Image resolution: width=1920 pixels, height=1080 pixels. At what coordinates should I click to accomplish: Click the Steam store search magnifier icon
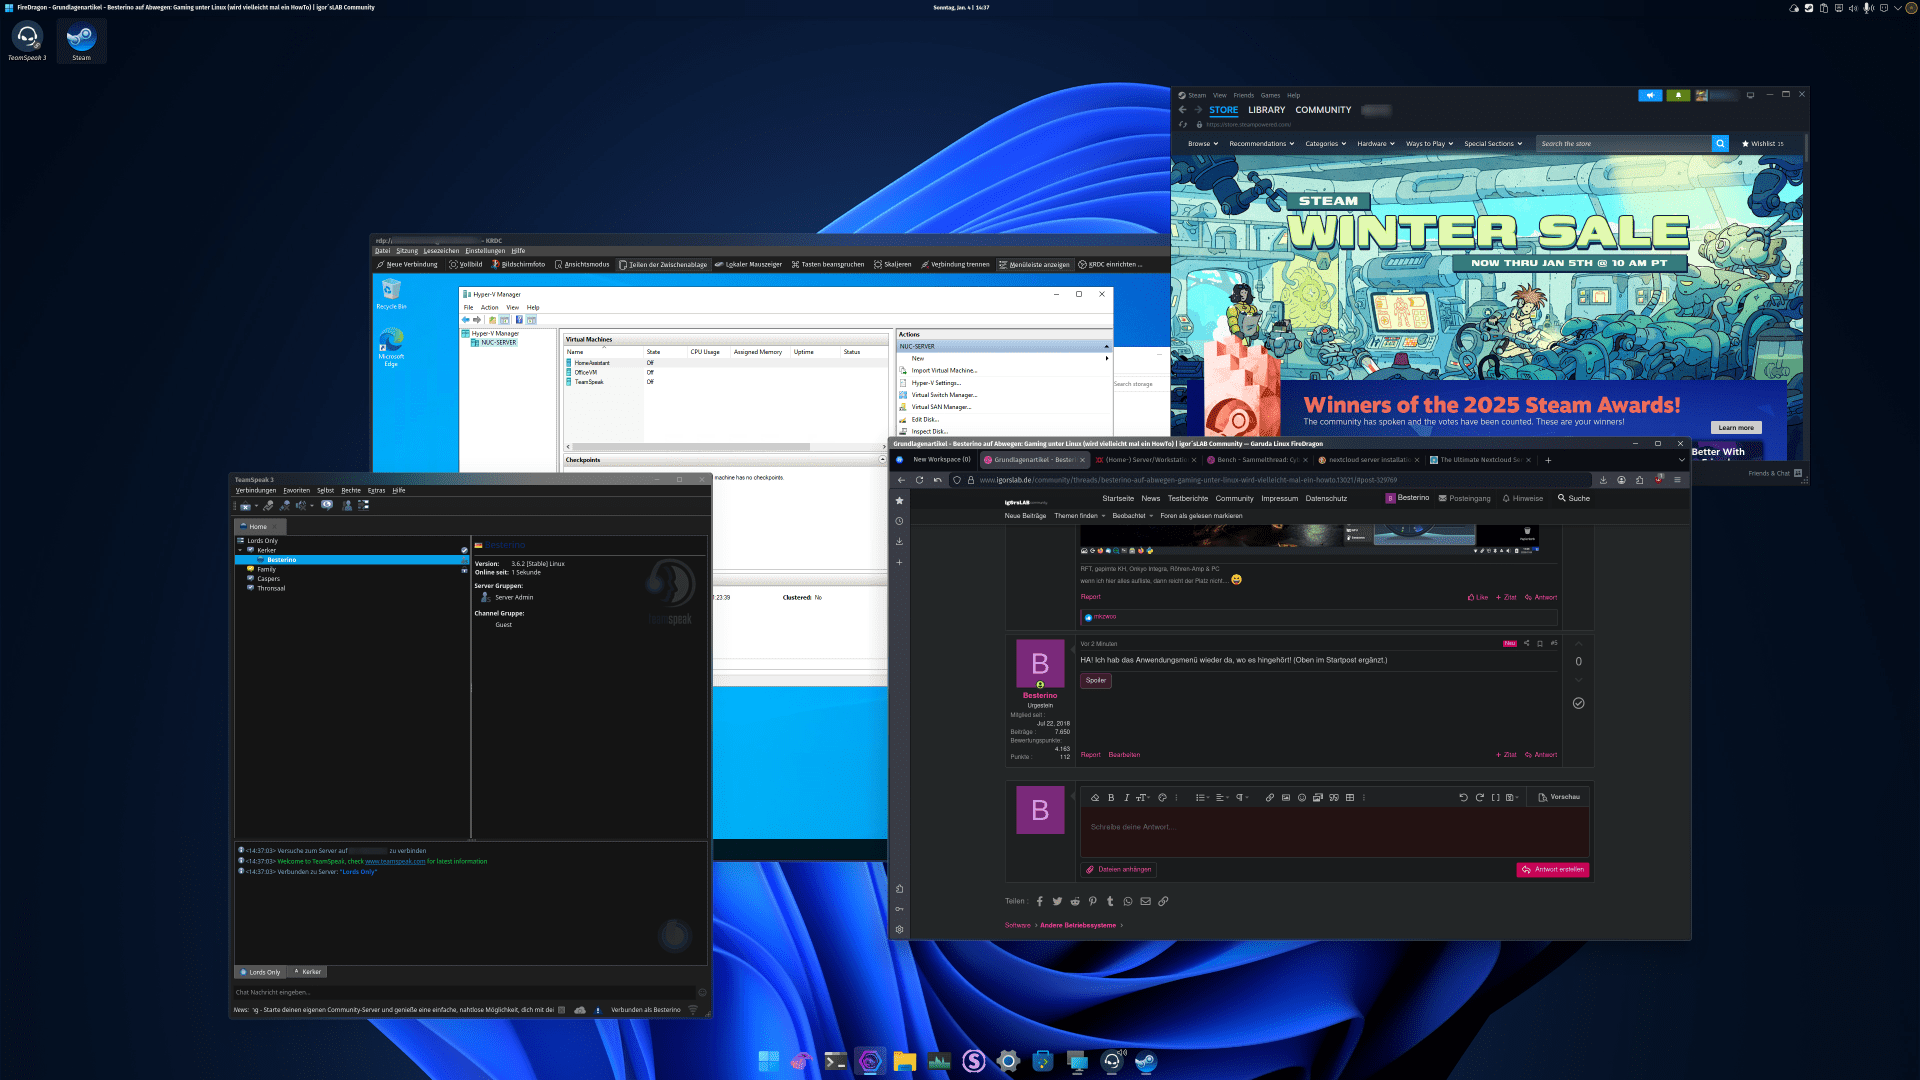tap(1720, 144)
